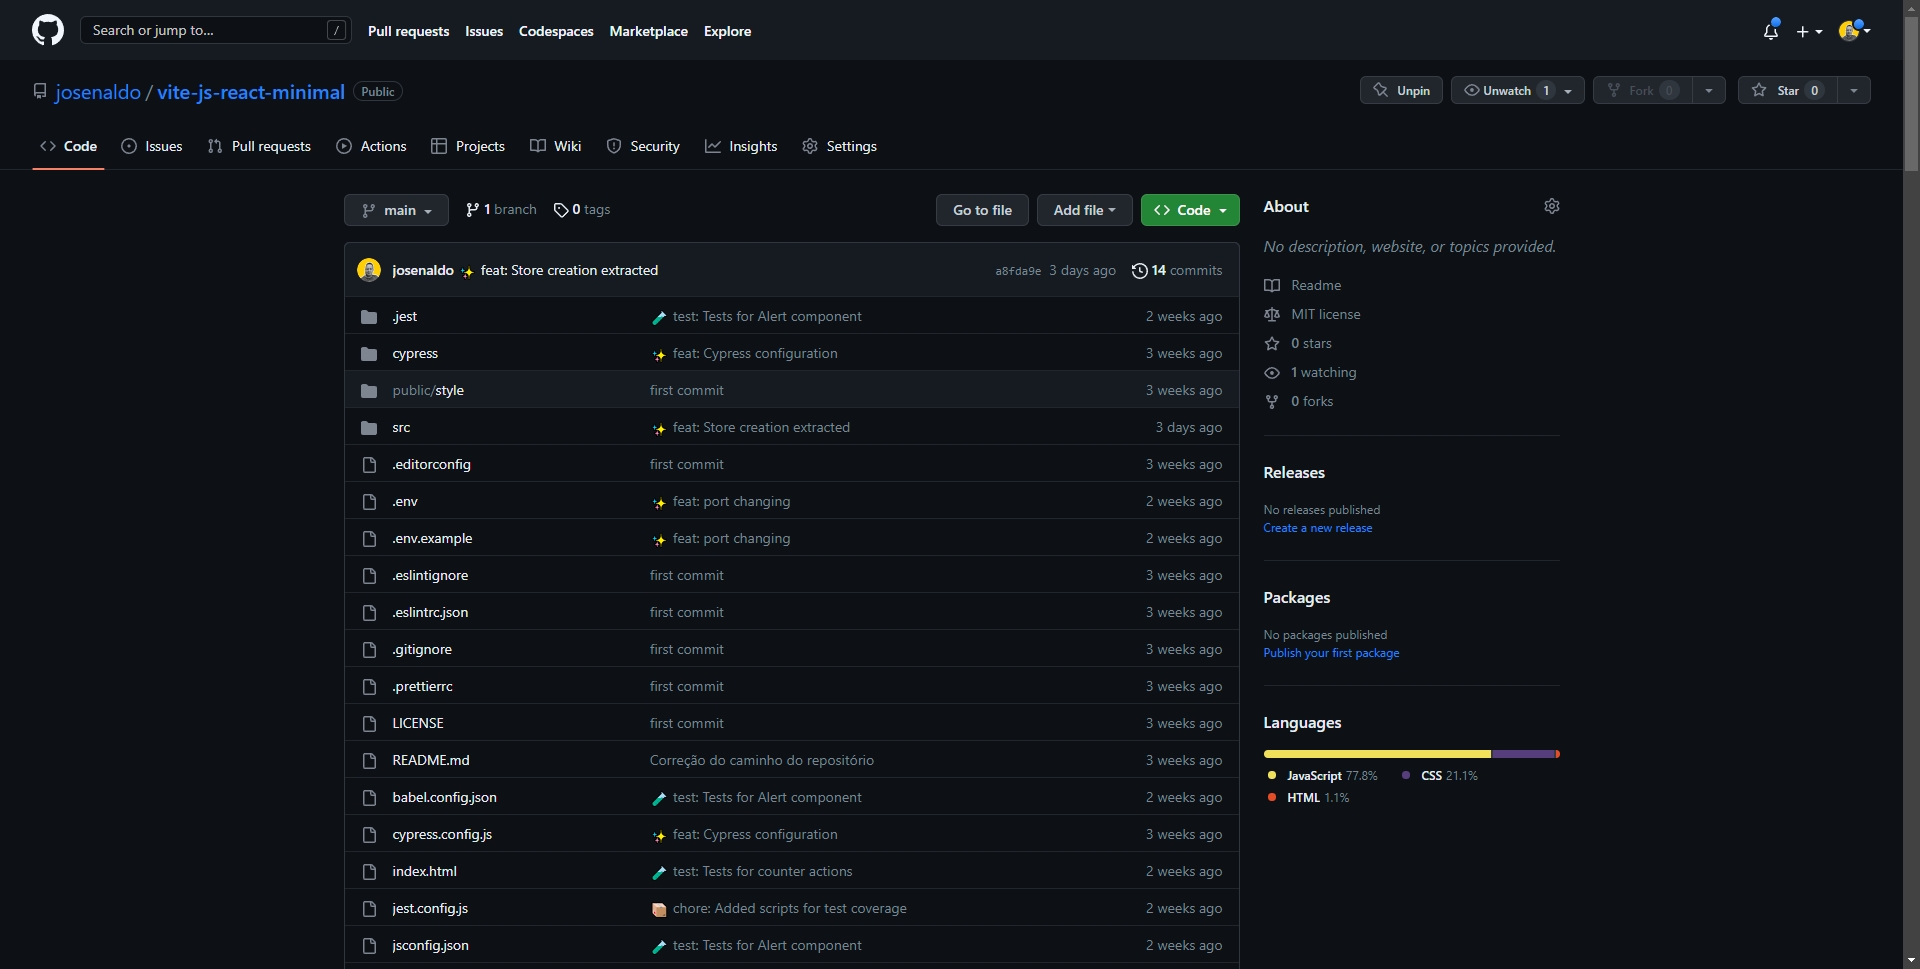Unpin this repository
The image size is (1920, 969).
click(x=1401, y=91)
